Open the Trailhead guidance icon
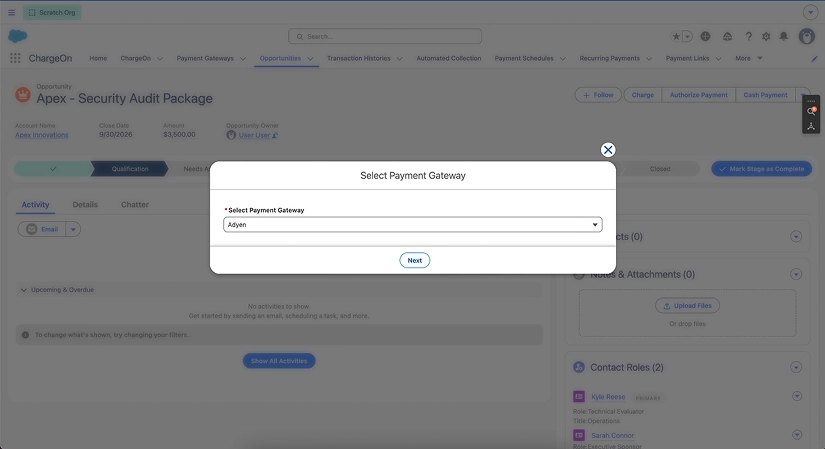Viewport: 825px width, 449px height. tap(728, 36)
